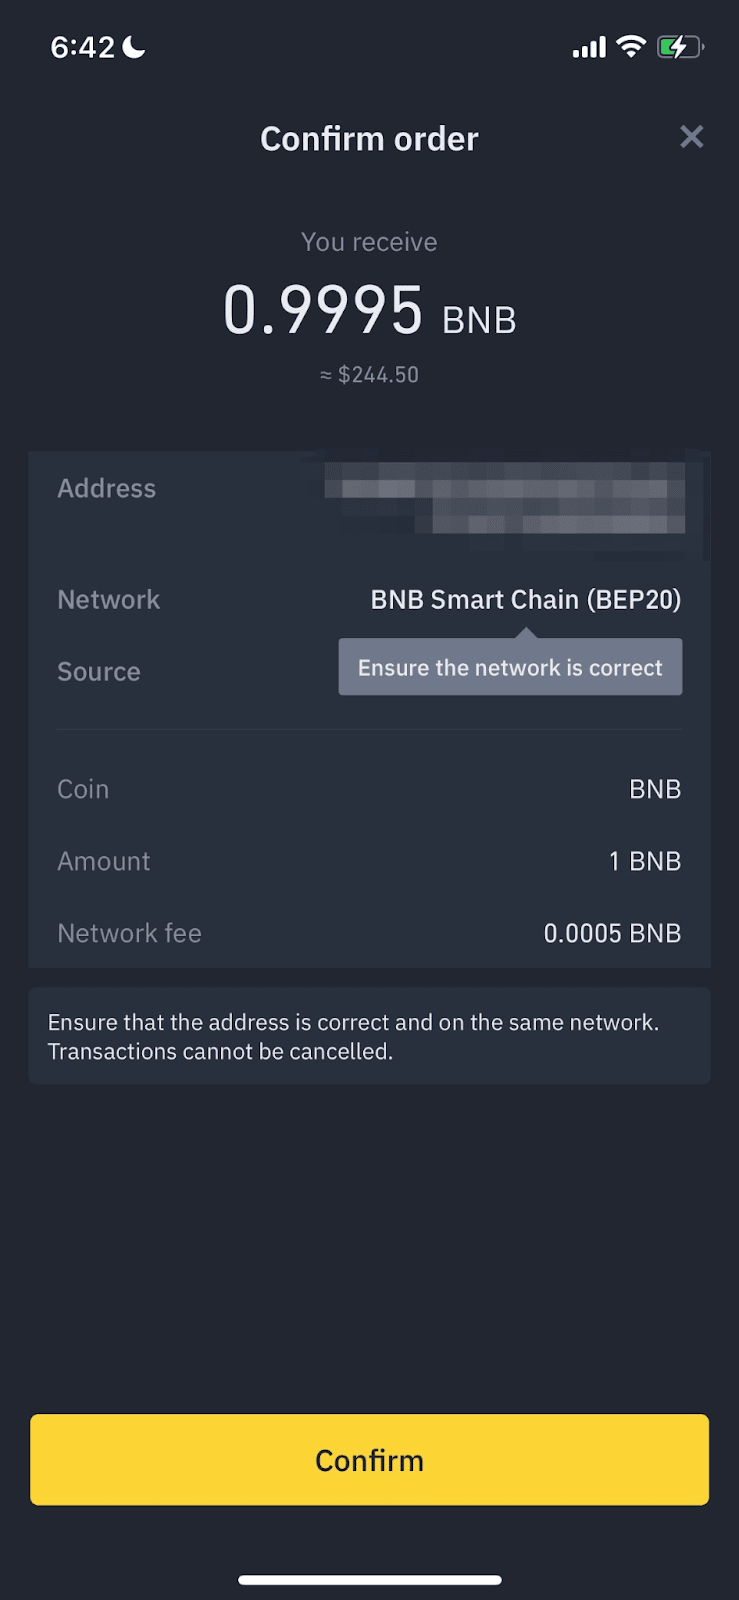
Task: Tap the 0.9995 BNB receive amount
Action: point(369,311)
